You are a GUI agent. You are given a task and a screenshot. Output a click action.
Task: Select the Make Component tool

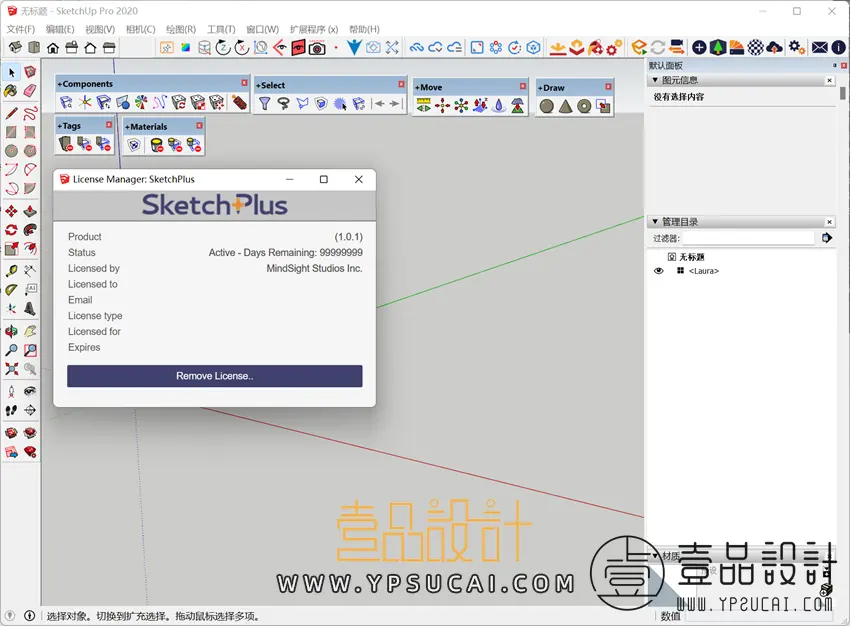(30, 72)
